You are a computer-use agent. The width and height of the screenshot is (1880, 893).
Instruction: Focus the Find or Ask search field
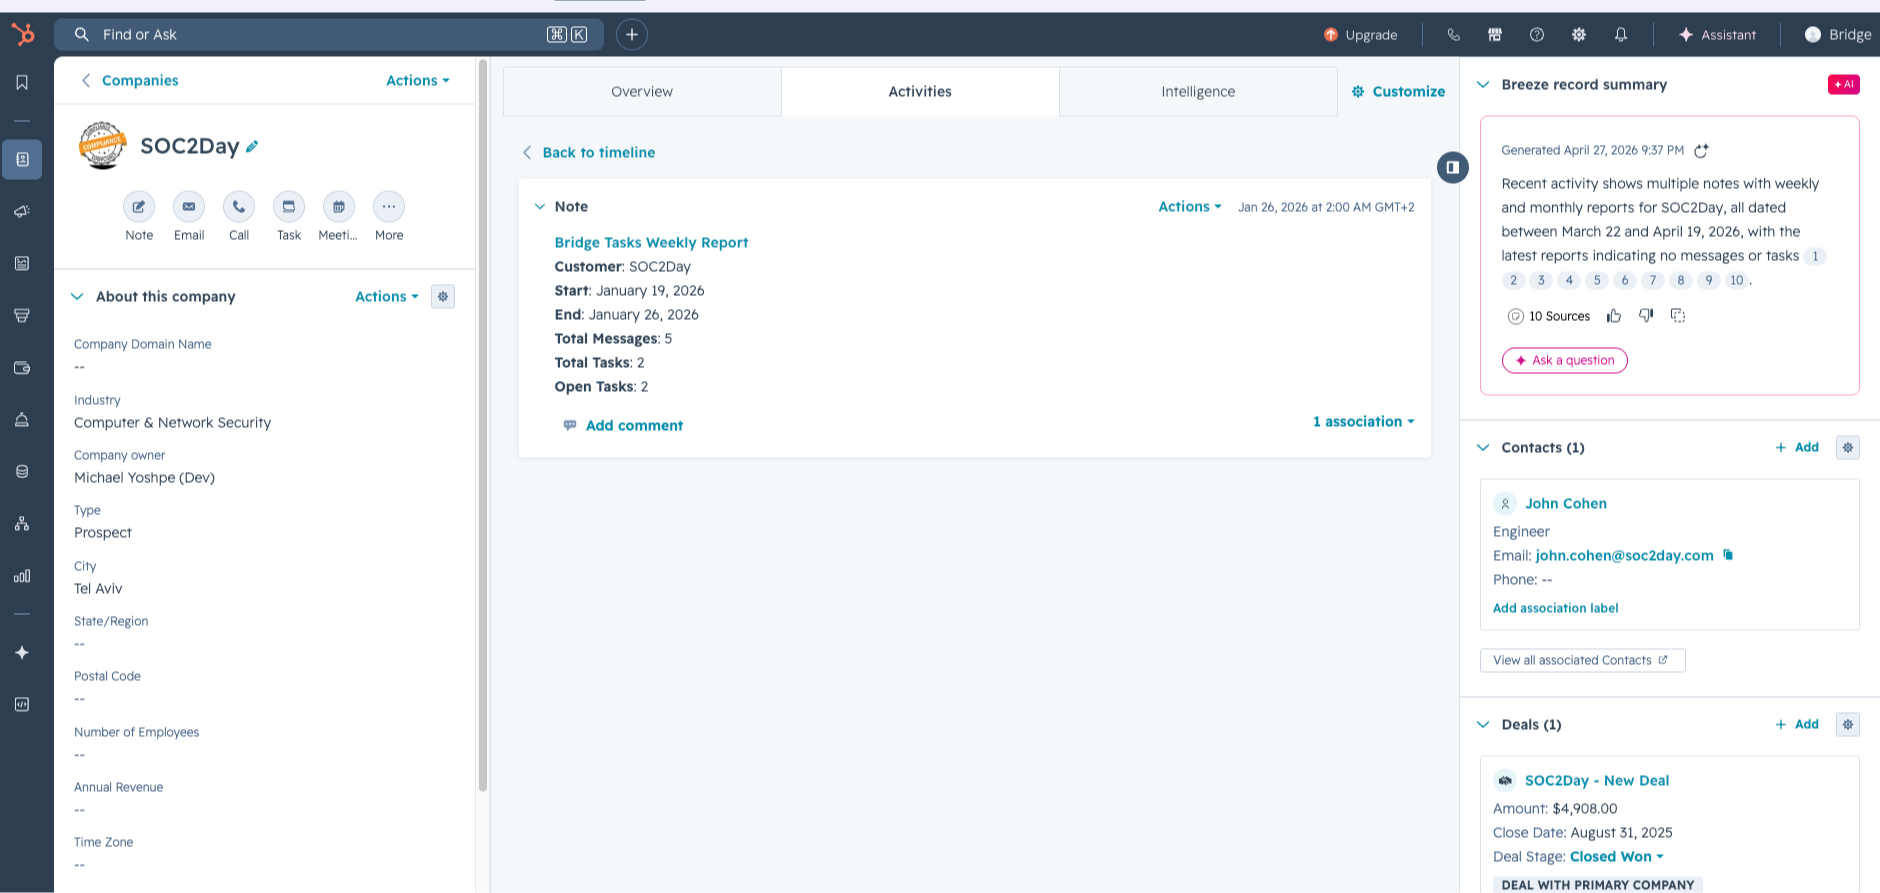click(x=329, y=34)
